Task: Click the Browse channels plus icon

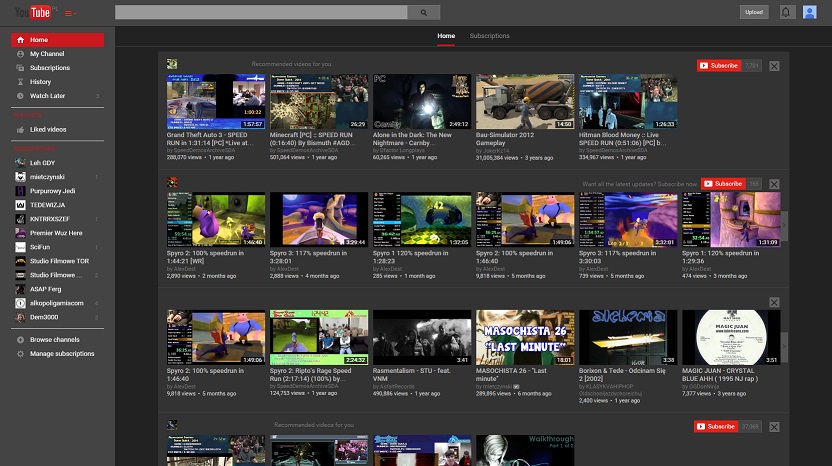Action: (20, 340)
